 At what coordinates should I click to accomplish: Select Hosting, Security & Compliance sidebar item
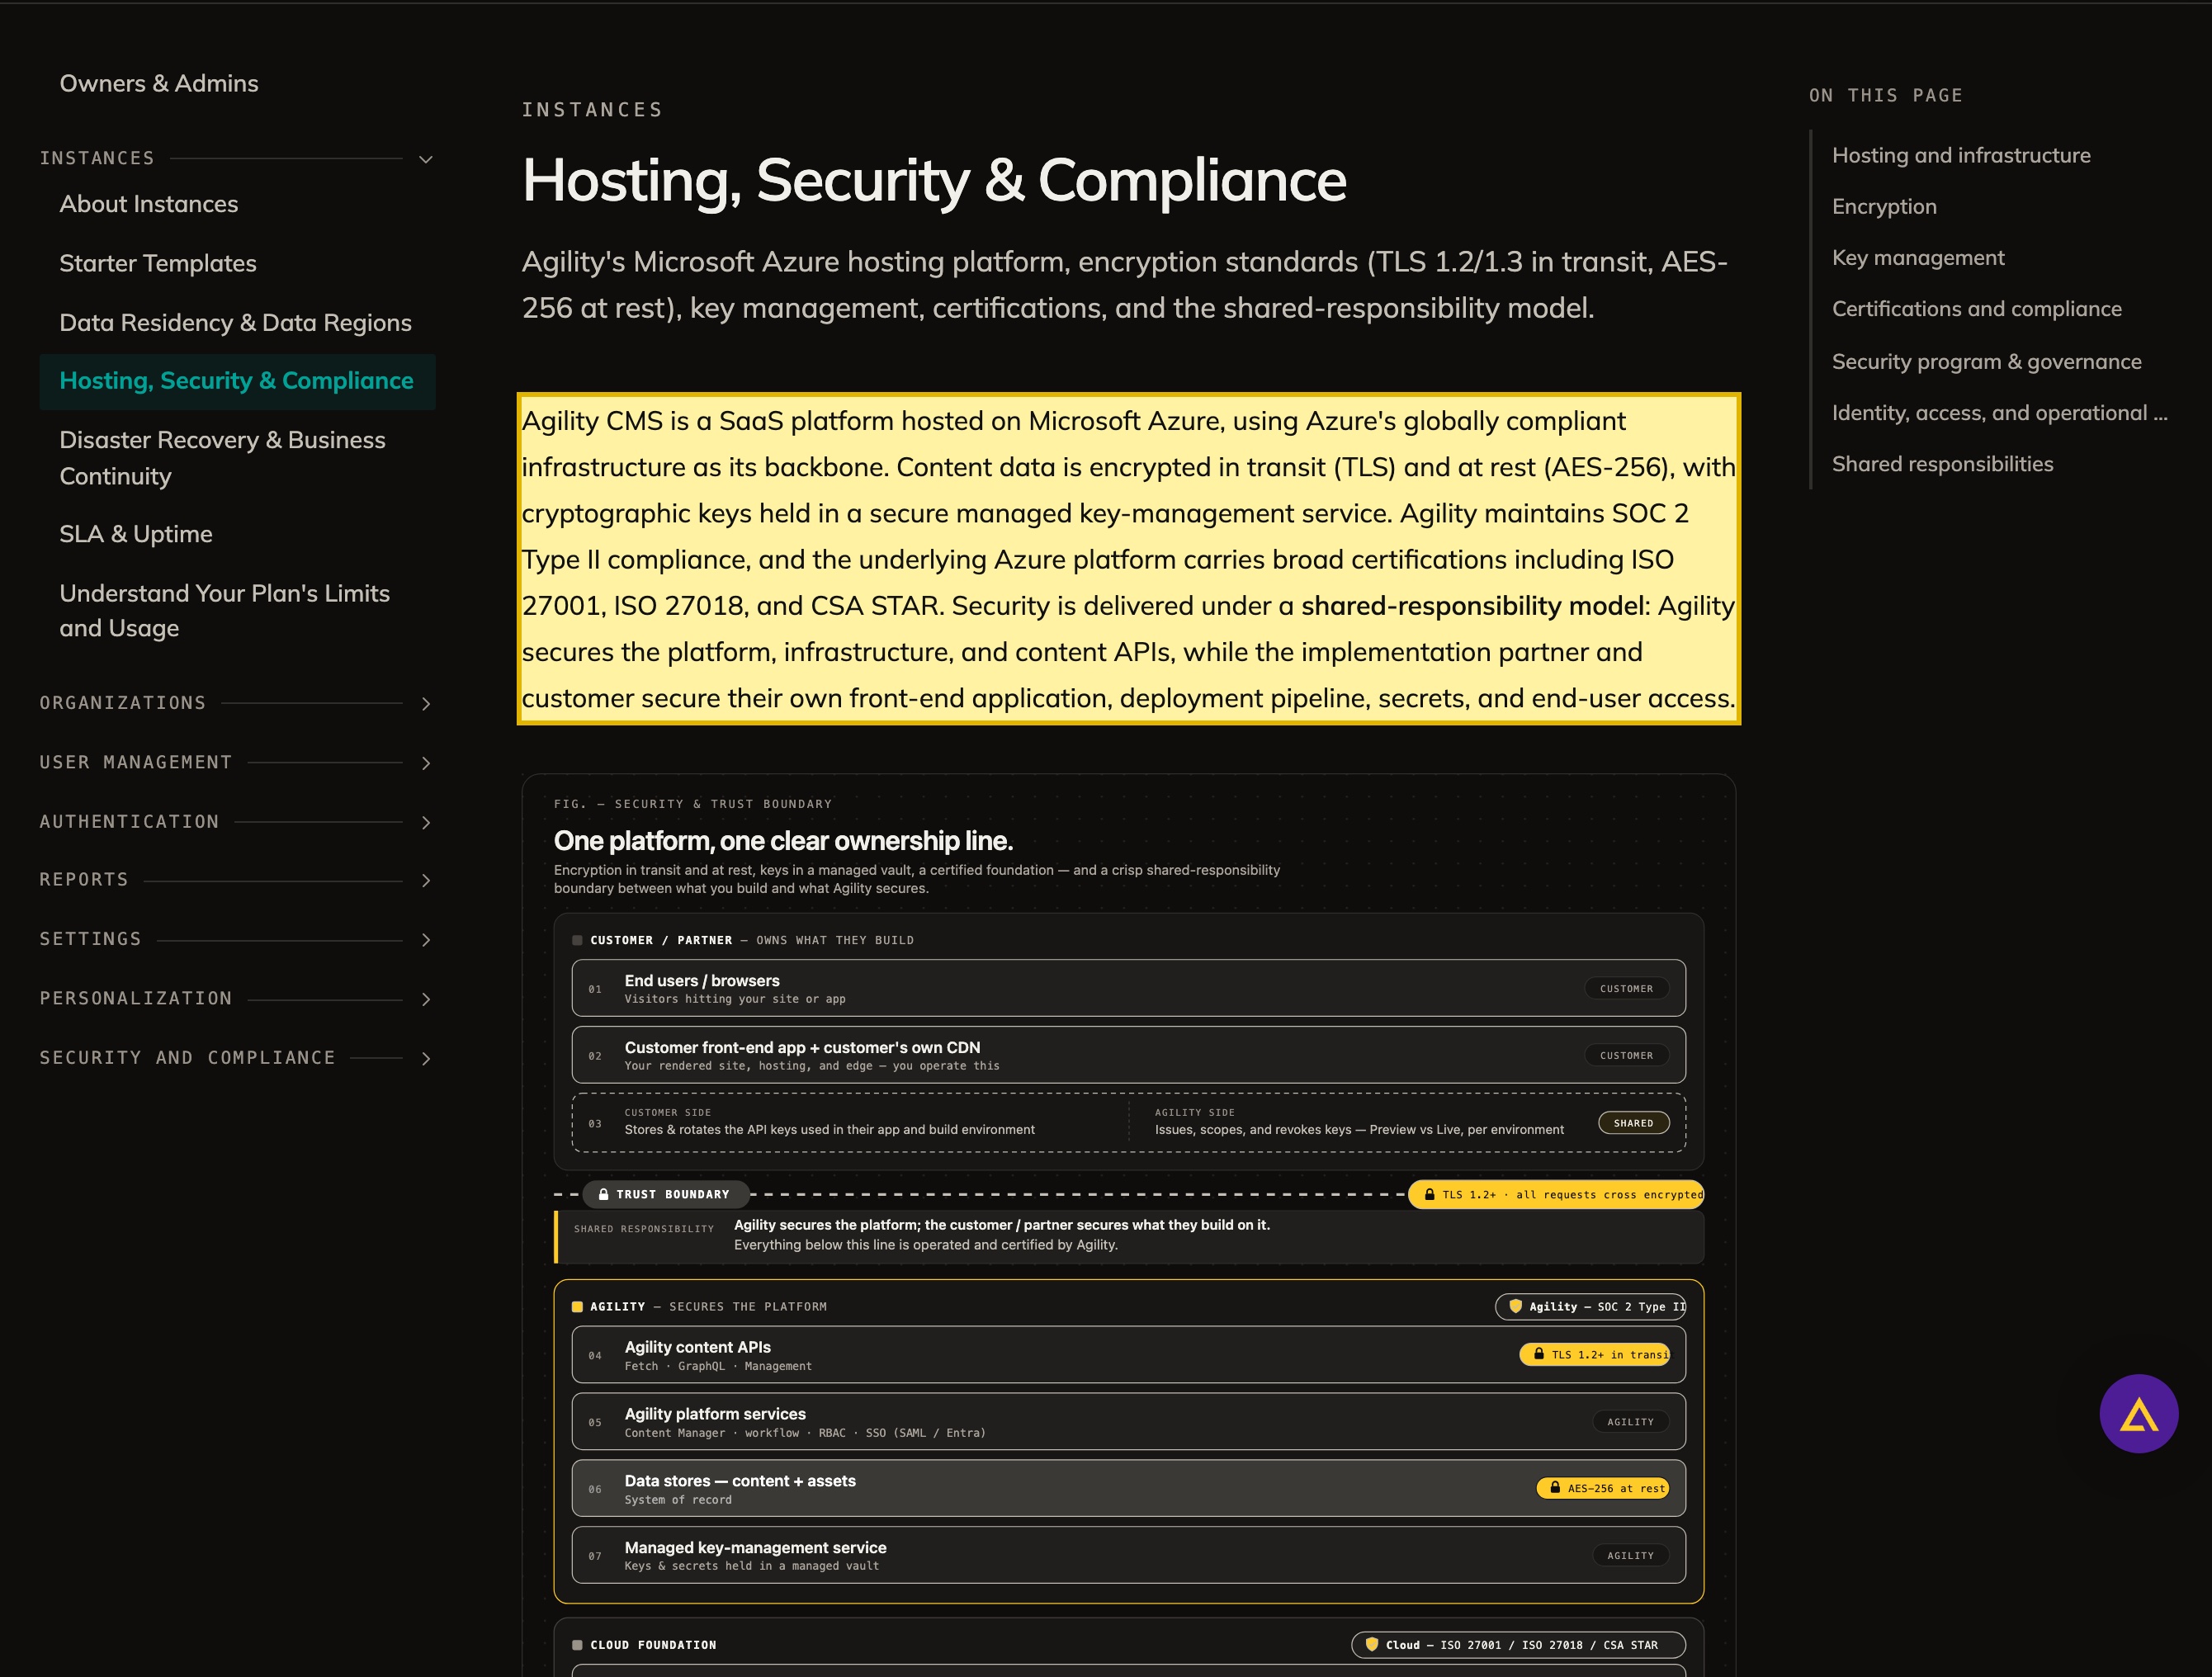[x=236, y=381]
